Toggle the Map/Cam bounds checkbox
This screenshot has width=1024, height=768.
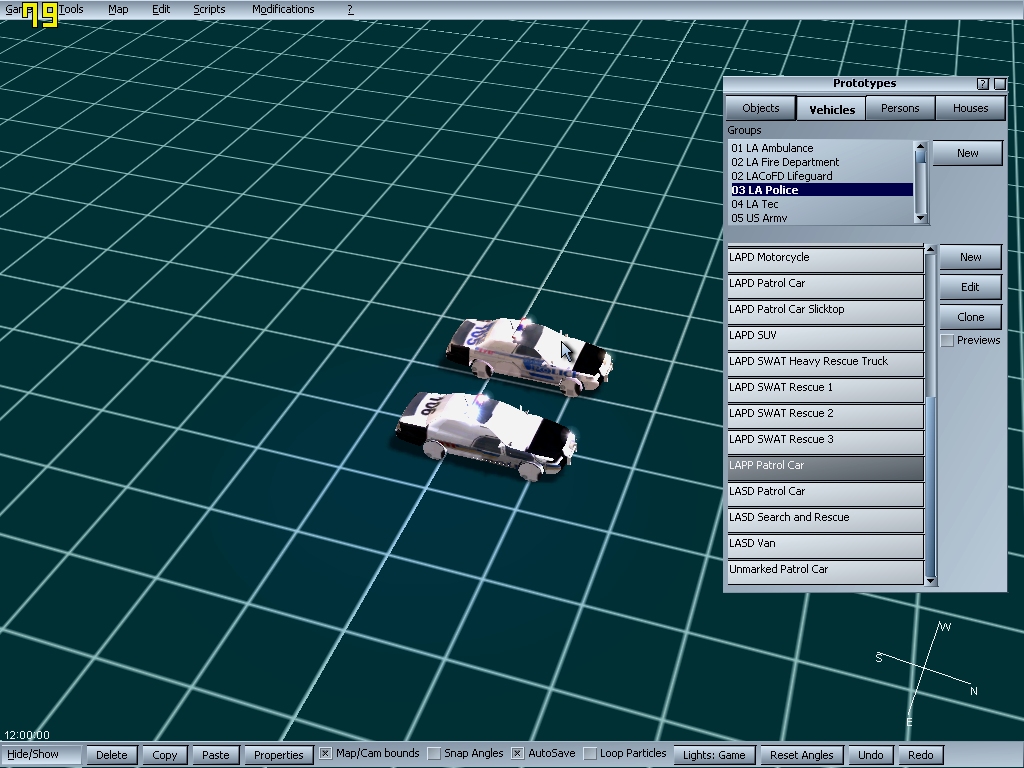(325, 754)
